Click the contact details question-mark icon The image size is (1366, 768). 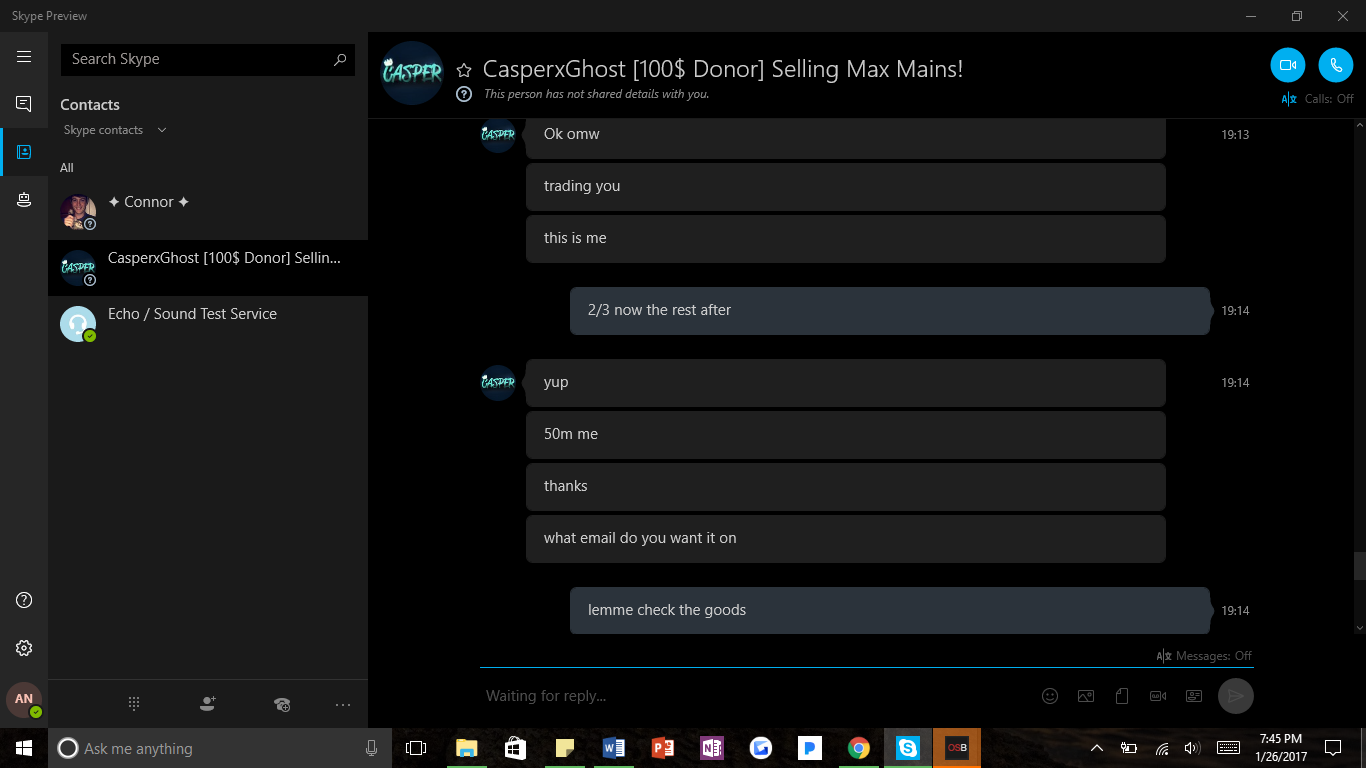click(464, 94)
